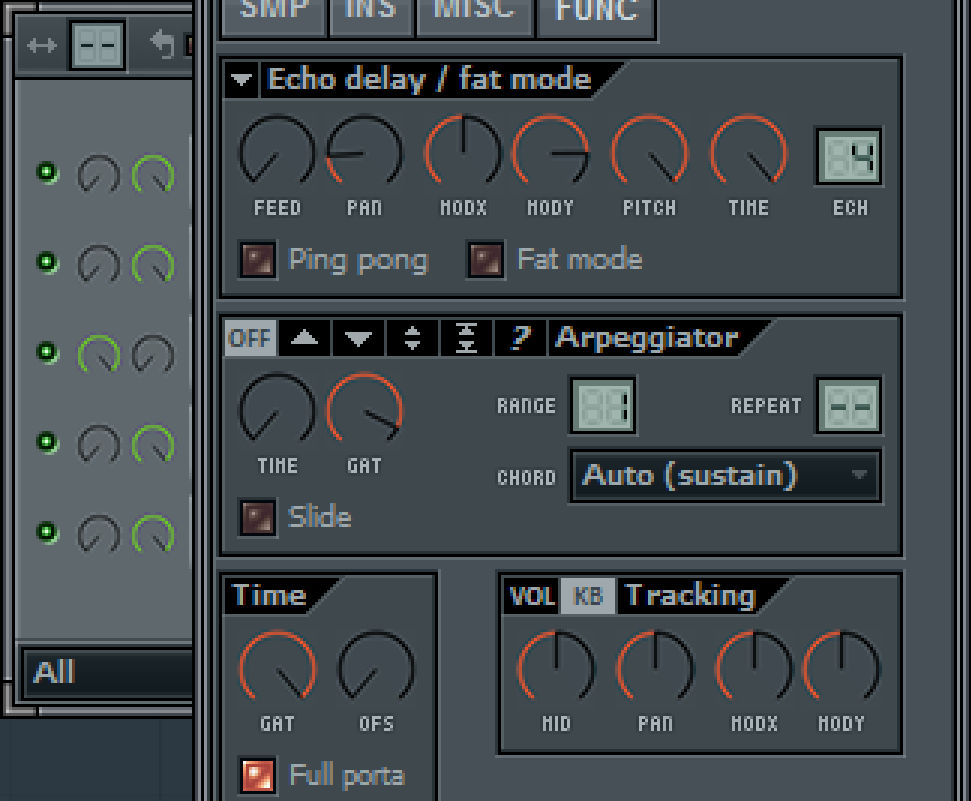Enable Slide in the Arpeggiator panel
971x801 pixels.
[257, 517]
